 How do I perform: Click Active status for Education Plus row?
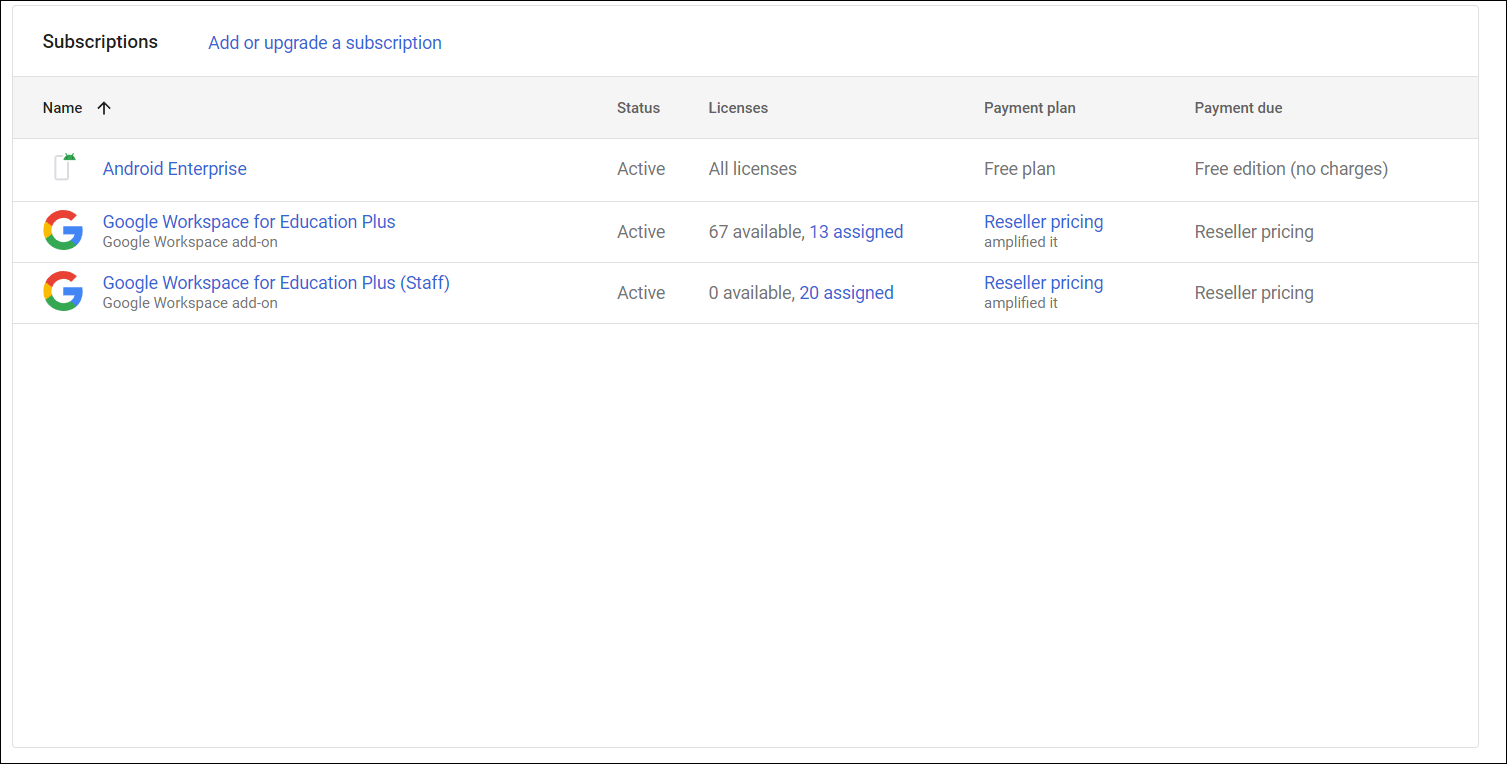(641, 232)
